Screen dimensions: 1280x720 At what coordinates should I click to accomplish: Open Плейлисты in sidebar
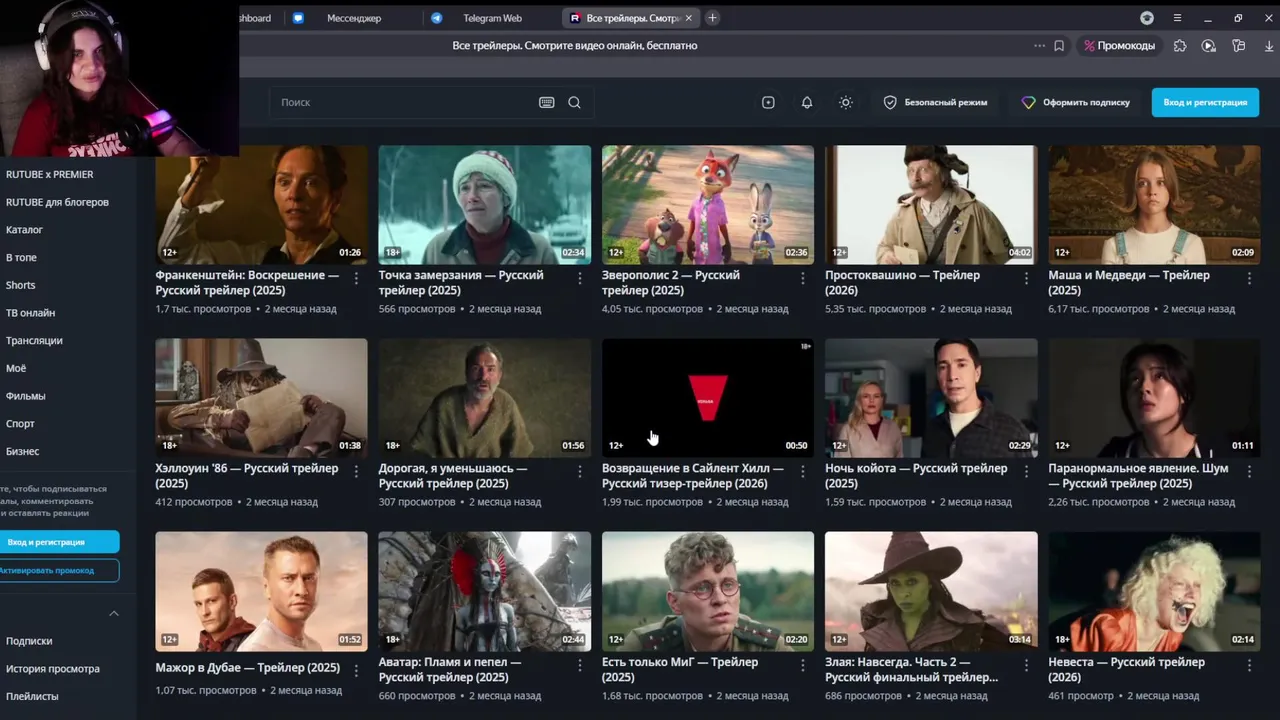pyautogui.click(x=32, y=696)
